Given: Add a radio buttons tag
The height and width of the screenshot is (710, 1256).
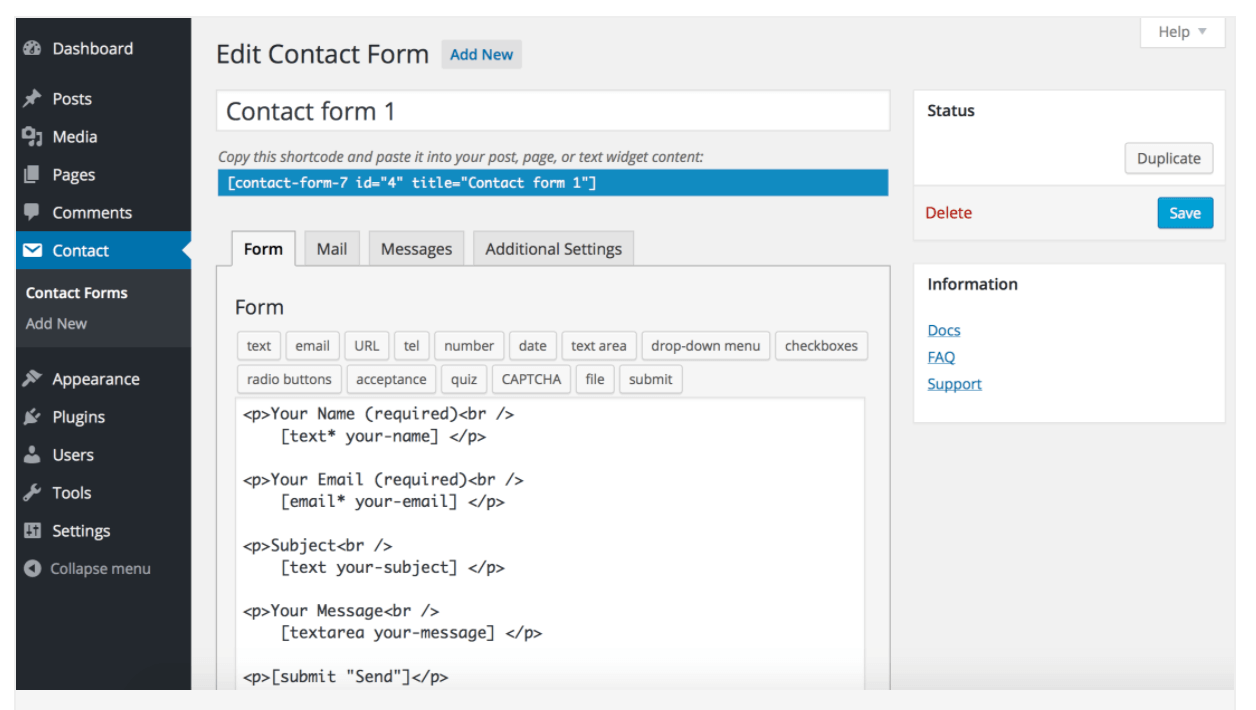Looking at the screenshot, I should (289, 379).
